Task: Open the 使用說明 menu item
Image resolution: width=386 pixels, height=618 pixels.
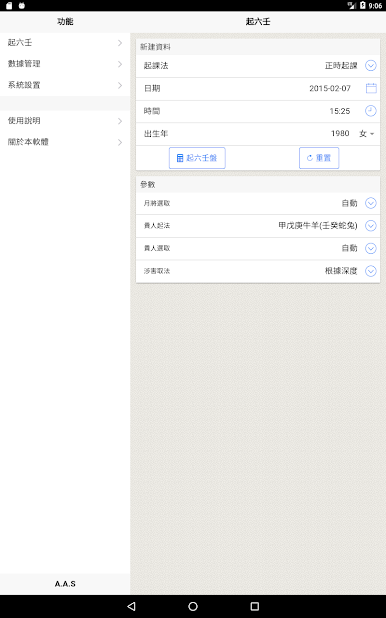Action: coord(65,121)
